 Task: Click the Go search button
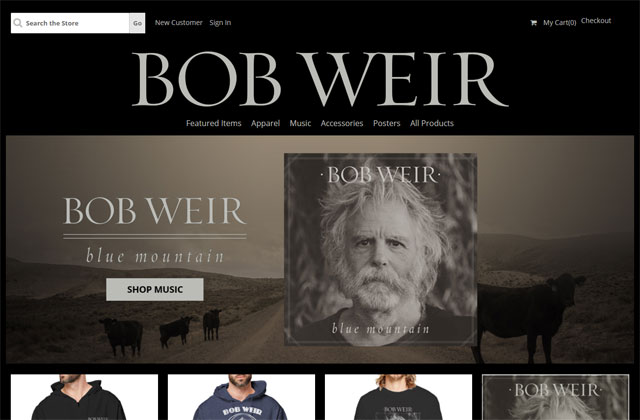pyautogui.click(x=137, y=23)
